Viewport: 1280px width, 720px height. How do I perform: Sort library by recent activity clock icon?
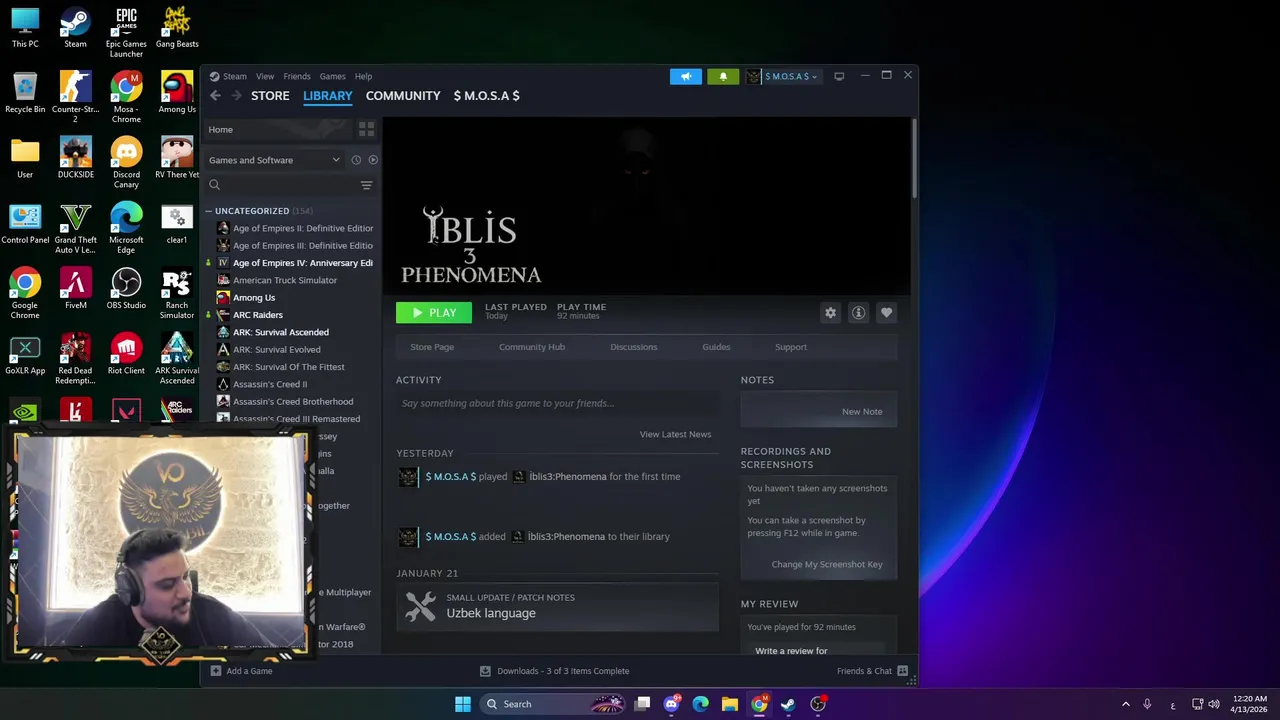(x=356, y=160)
